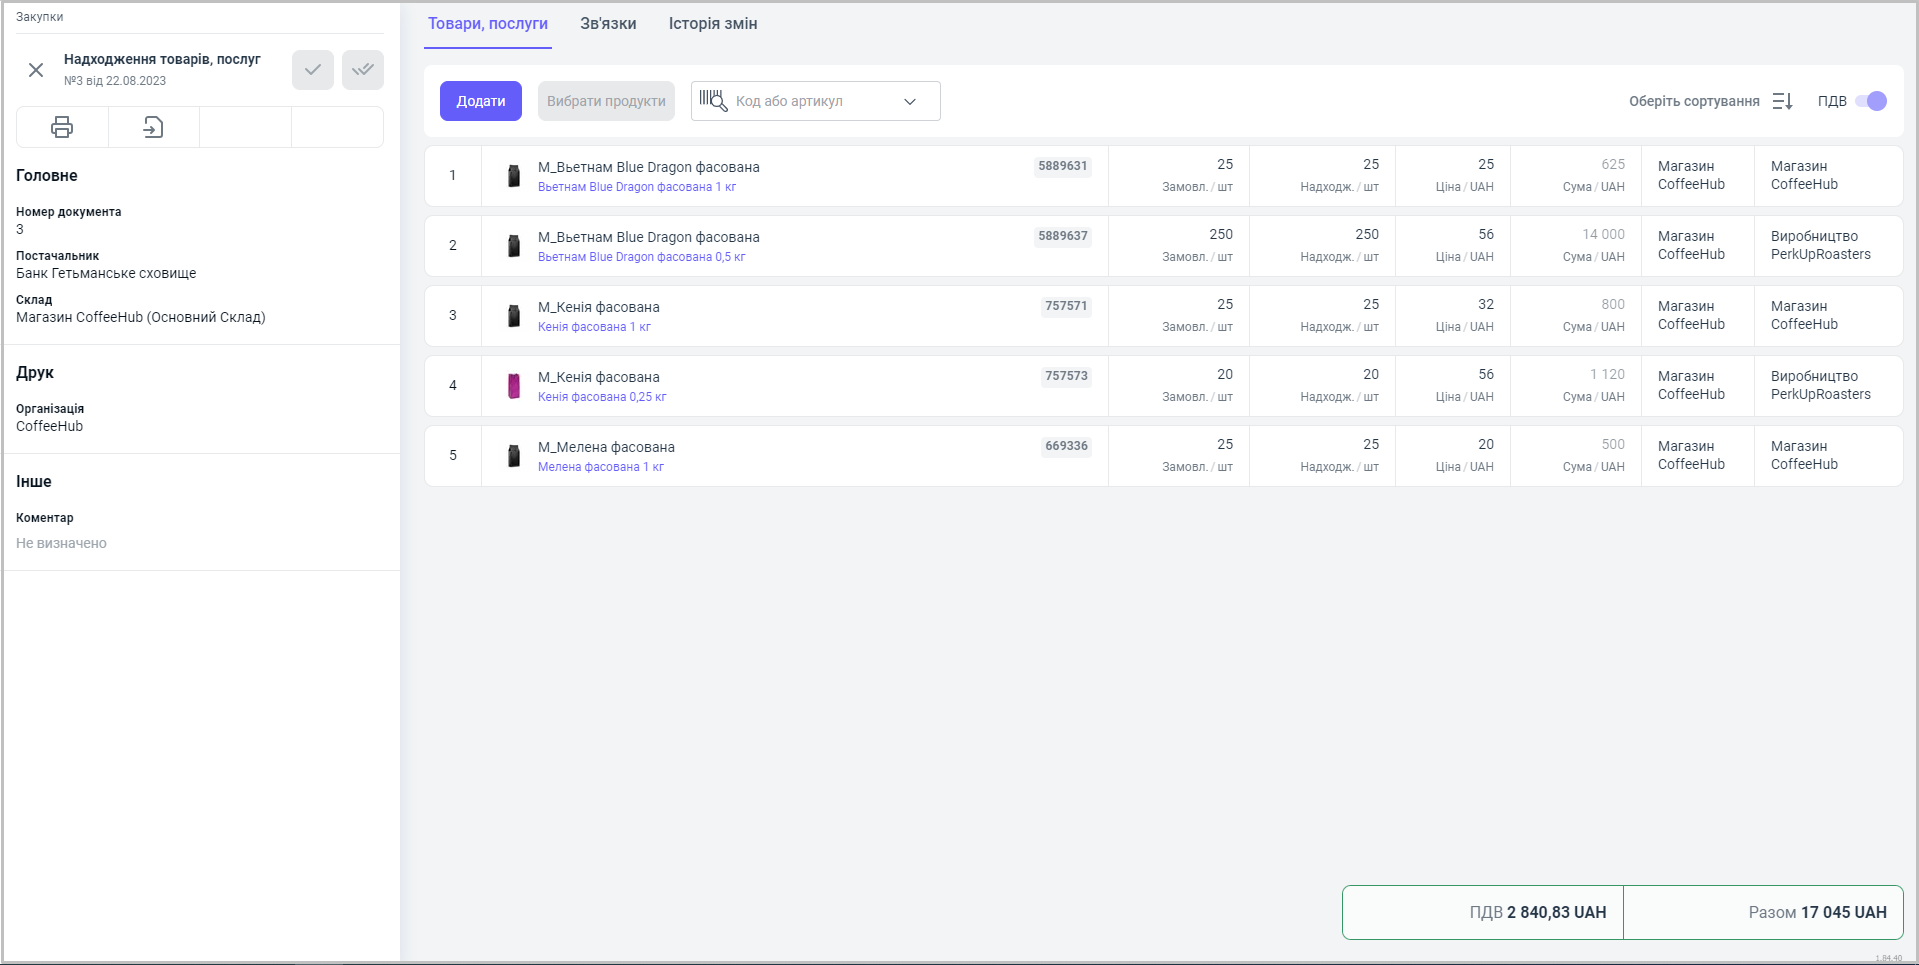The height and width of the screenshot is (965, 1919).
Task: Close the goods receipt document panel
Action: 36,70
